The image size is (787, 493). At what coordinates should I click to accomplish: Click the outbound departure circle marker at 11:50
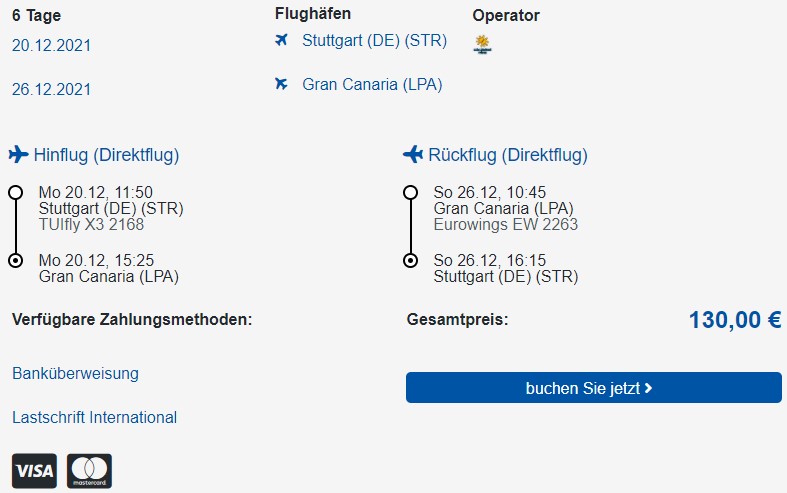pos(16,192)
